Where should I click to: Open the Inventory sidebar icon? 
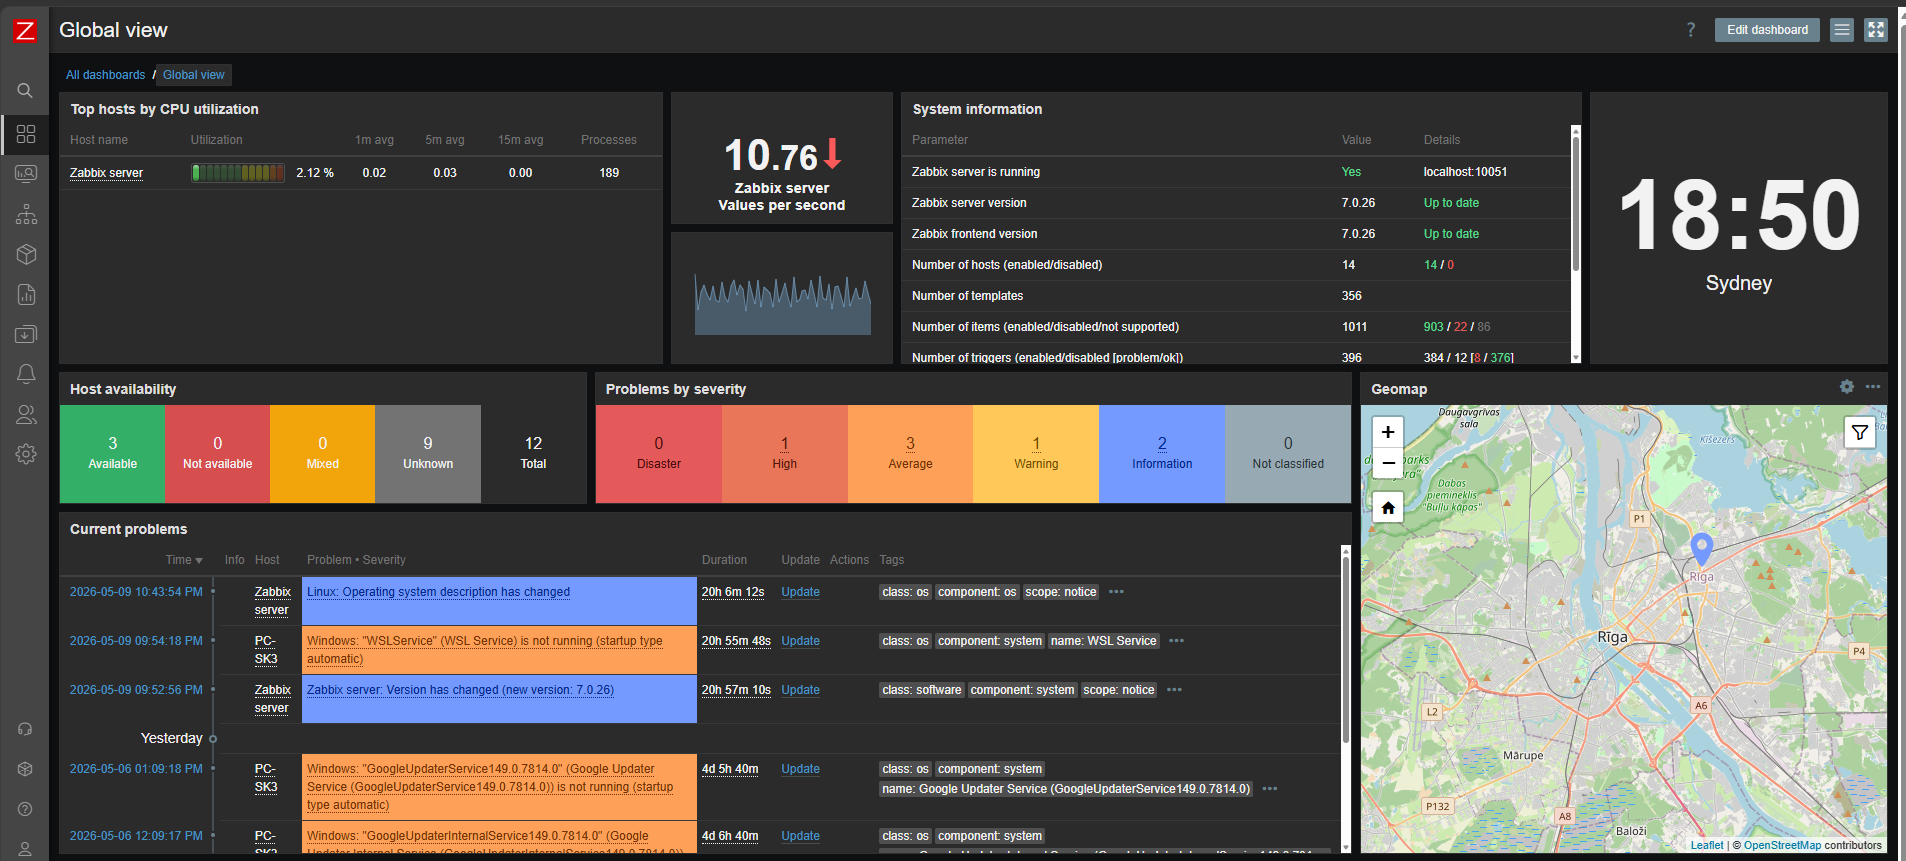pos(26,254)
